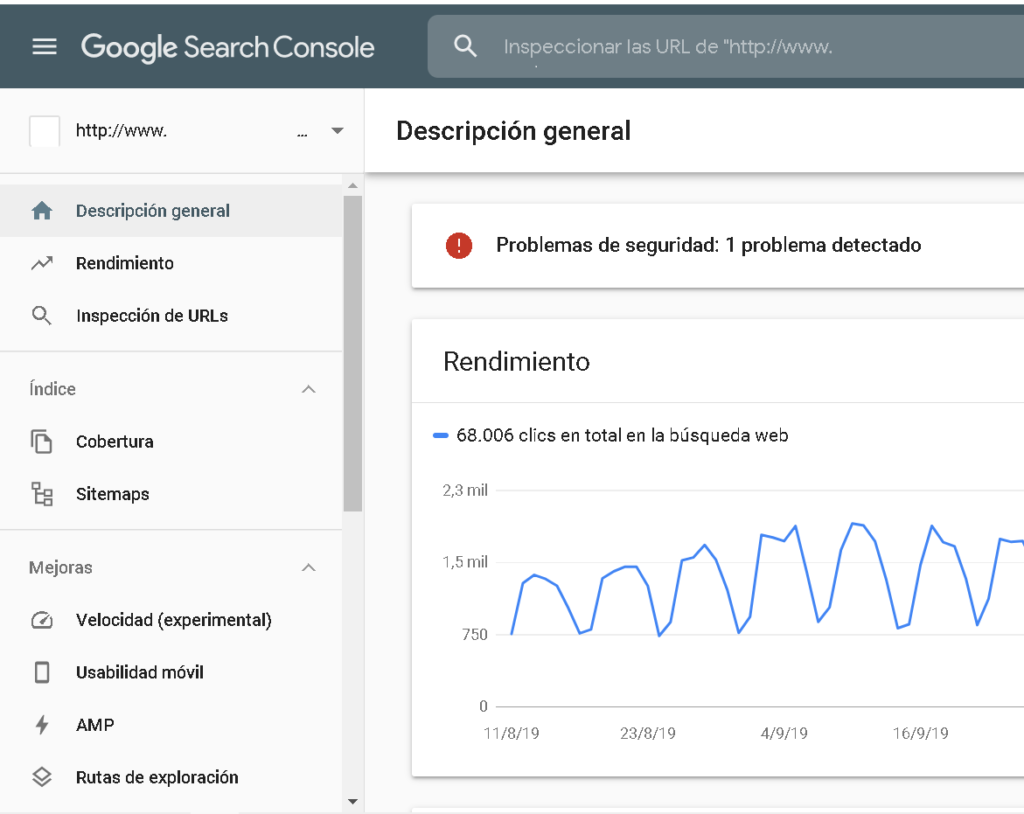The width and height of the screenshot is (1024, 814).
Task: Click the magnifier icon beside Inspección de URLs
Action: pyautogui.click(x=42, y=316)
